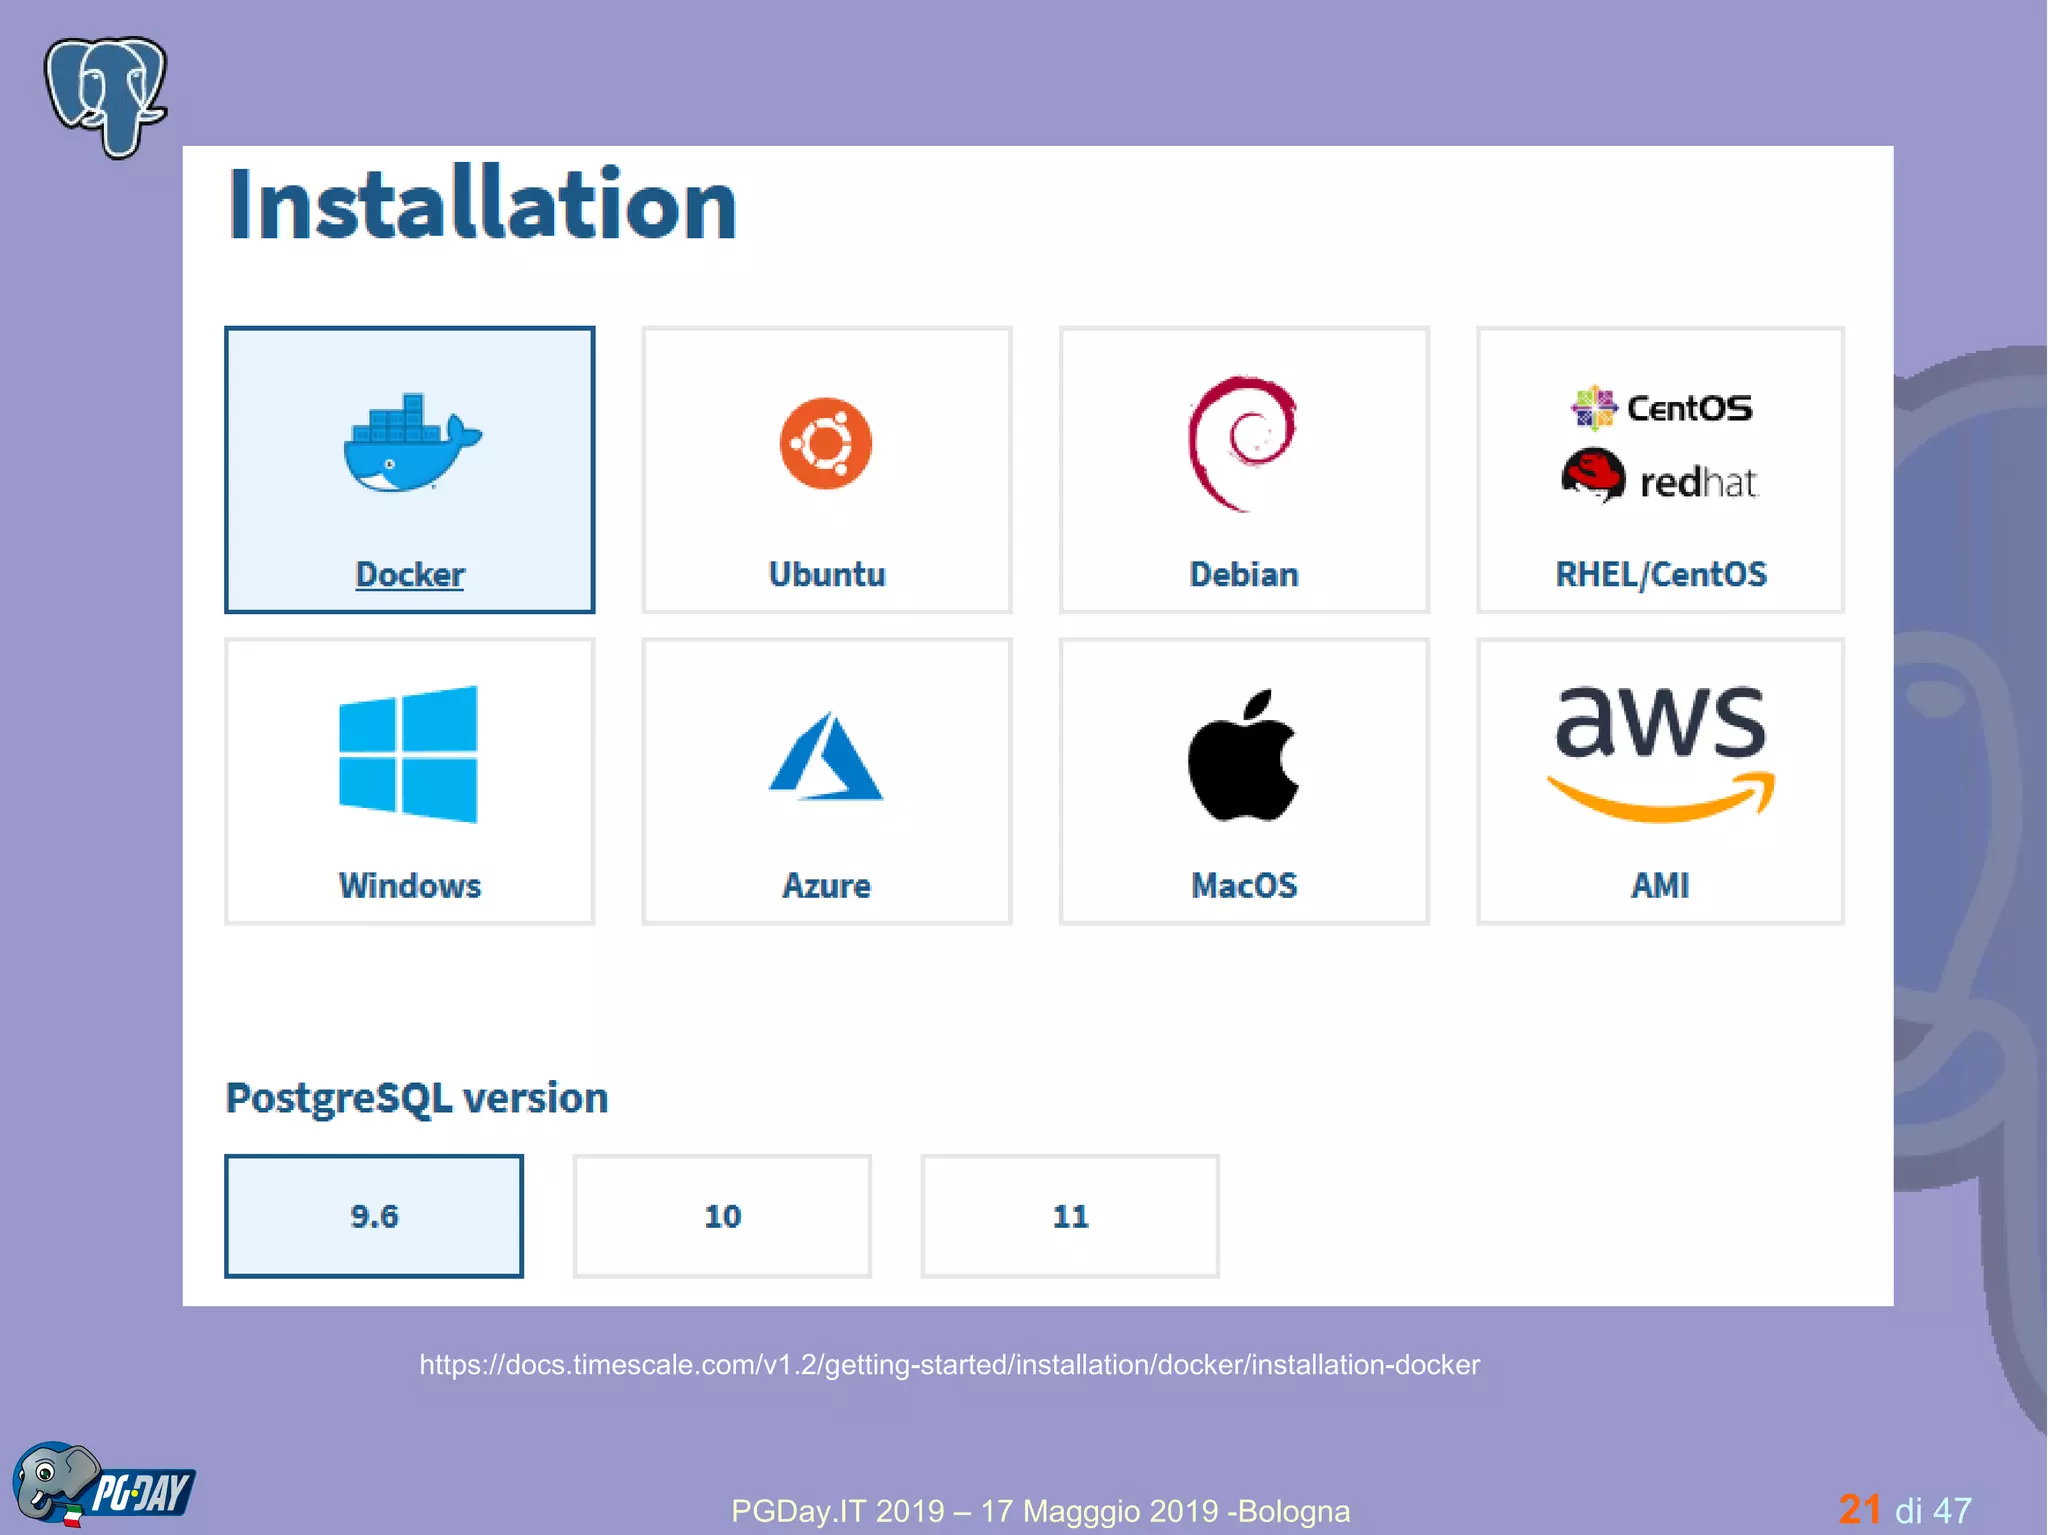Click the AWS logo
This screenshot has width=2048, height=1535.
1661,754
